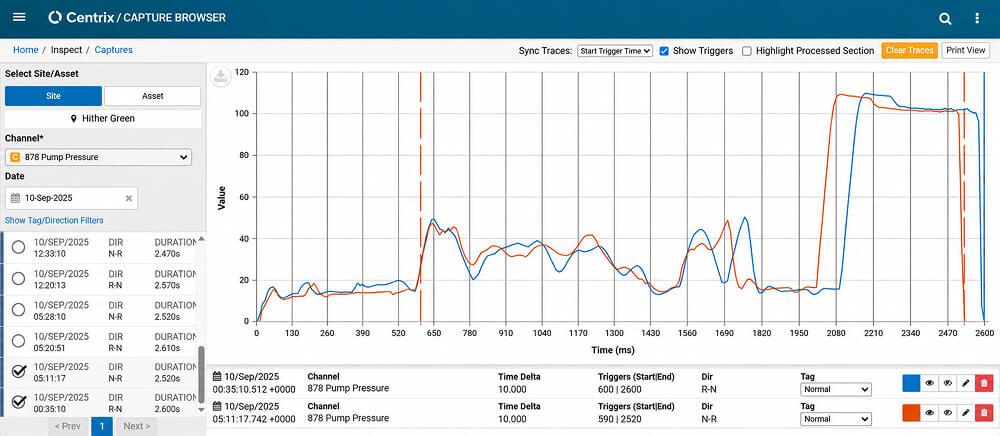Image resolution: width=1000 pixels, height=436 pixels.
Task: Edit the 05:11:17.742 trace with the pencil icon
Action: tap(966, 413)
